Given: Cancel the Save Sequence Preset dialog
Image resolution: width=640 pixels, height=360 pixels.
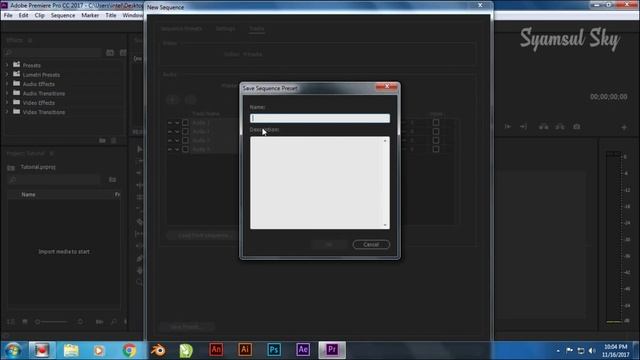Looking at the screenshot, I should tap(371, 244).
